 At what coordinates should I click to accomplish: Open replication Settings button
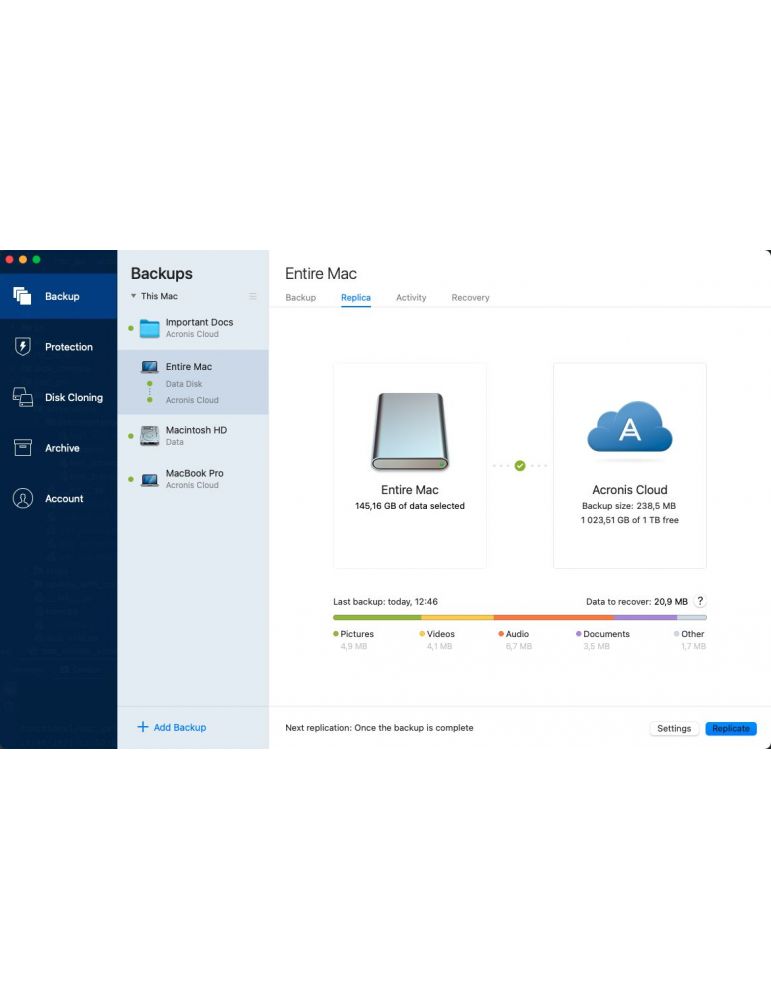[674, 728]
